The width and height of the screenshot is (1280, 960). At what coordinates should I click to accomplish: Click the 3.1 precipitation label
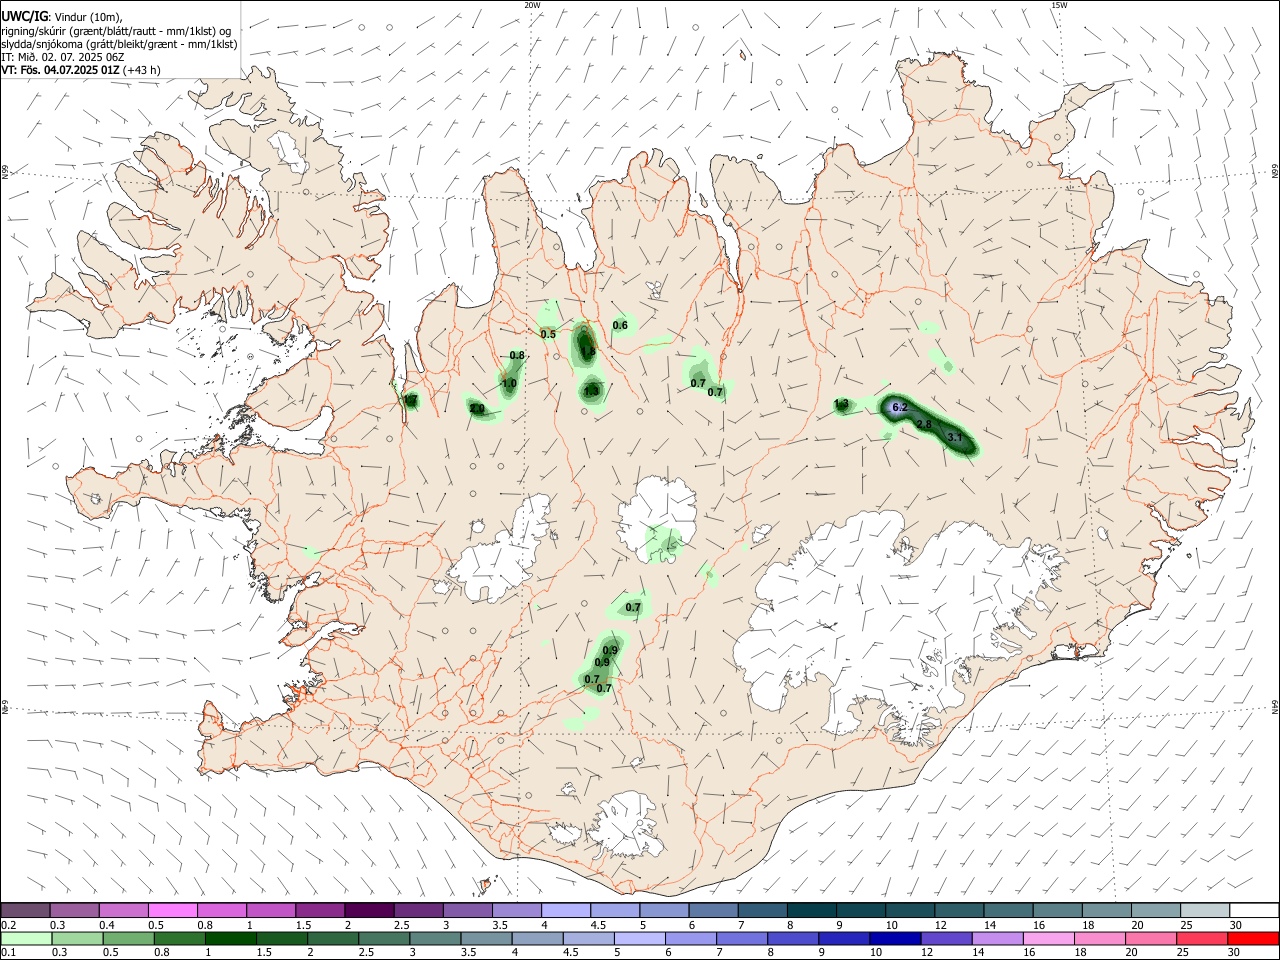coord(954,437)
